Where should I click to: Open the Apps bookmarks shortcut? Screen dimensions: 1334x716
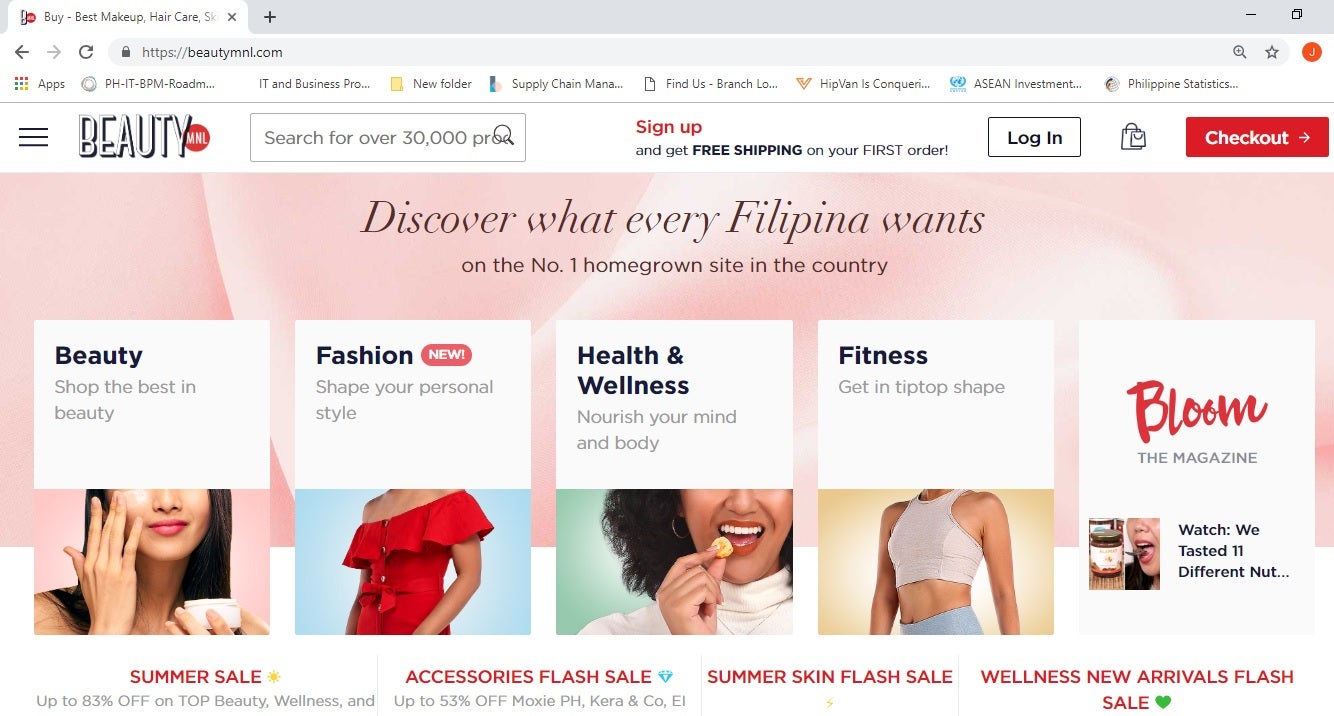tap(40, 84)
